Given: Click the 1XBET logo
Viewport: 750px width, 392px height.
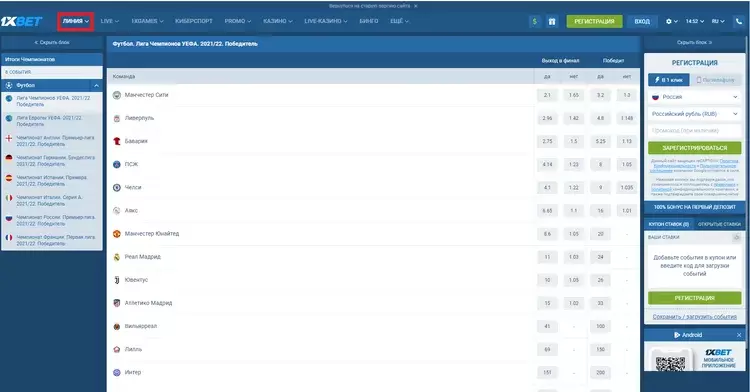Looking at the screenshot, I should 22,22.
